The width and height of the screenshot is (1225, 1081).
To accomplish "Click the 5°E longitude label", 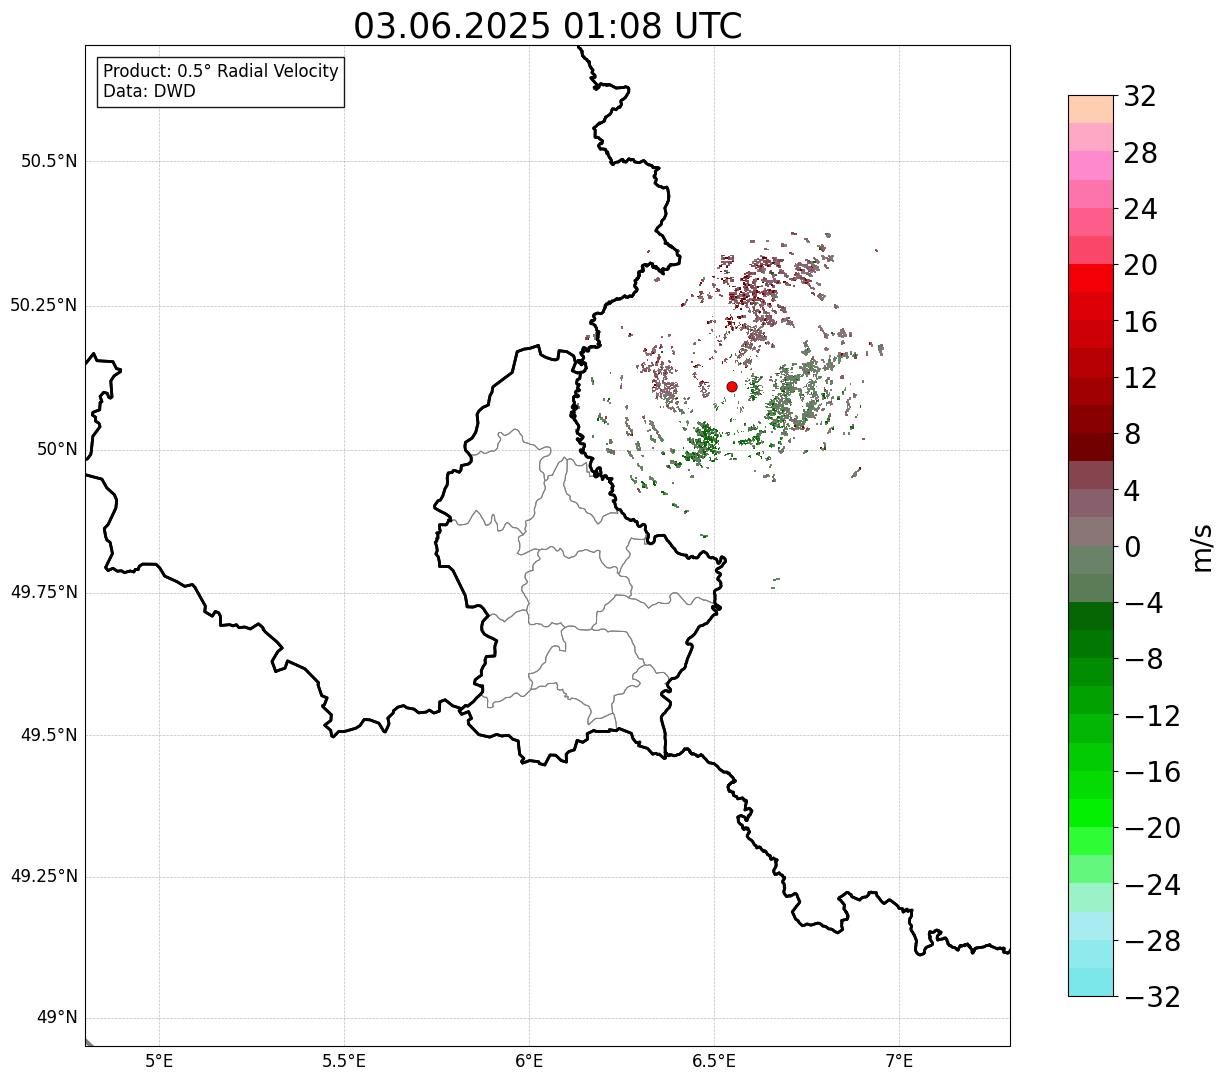I will point(159,1061).
